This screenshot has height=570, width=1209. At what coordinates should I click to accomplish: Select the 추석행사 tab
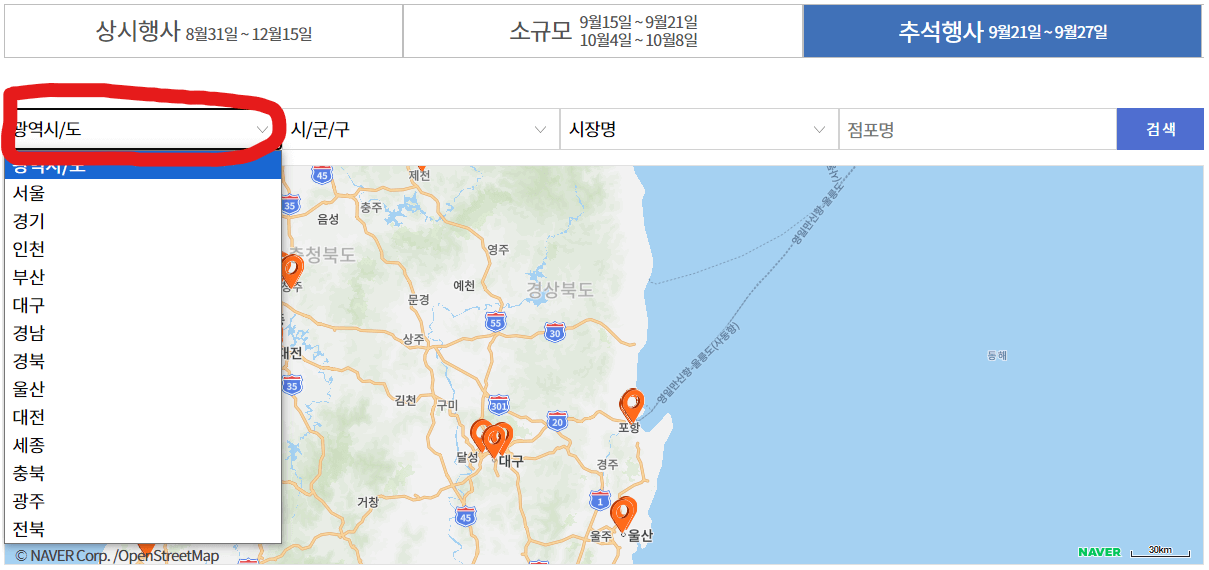[1002, 31]
